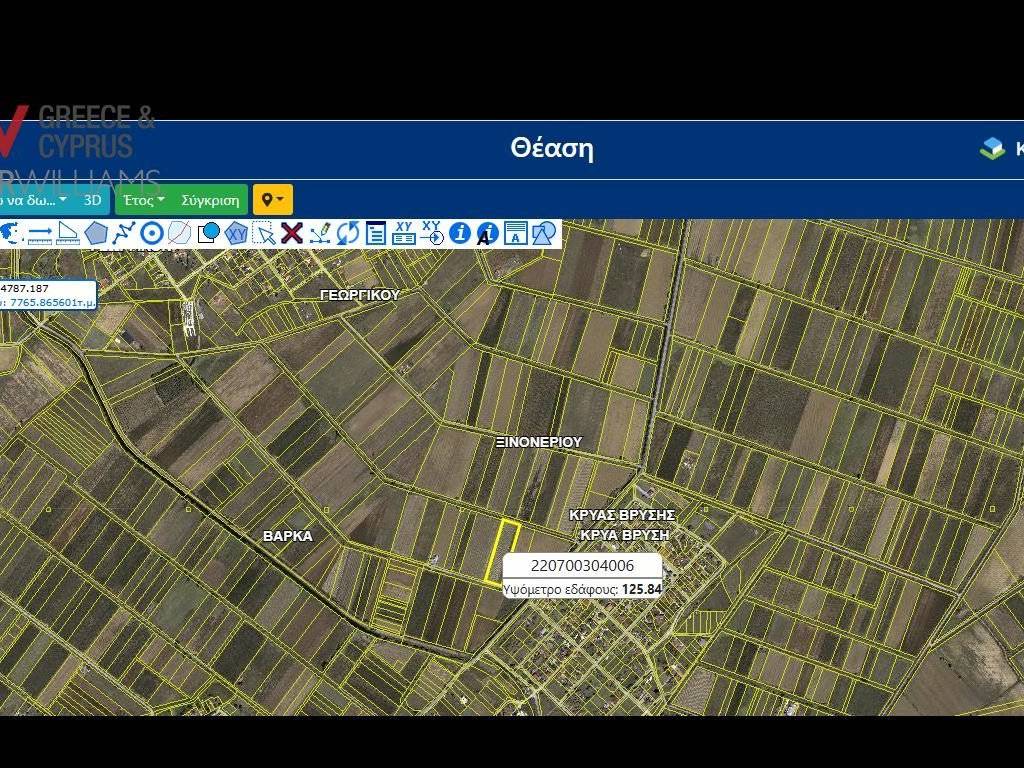Viewport: 1024px width, 768px height.
Task: Click the layers logo in header
Action: 992,149
